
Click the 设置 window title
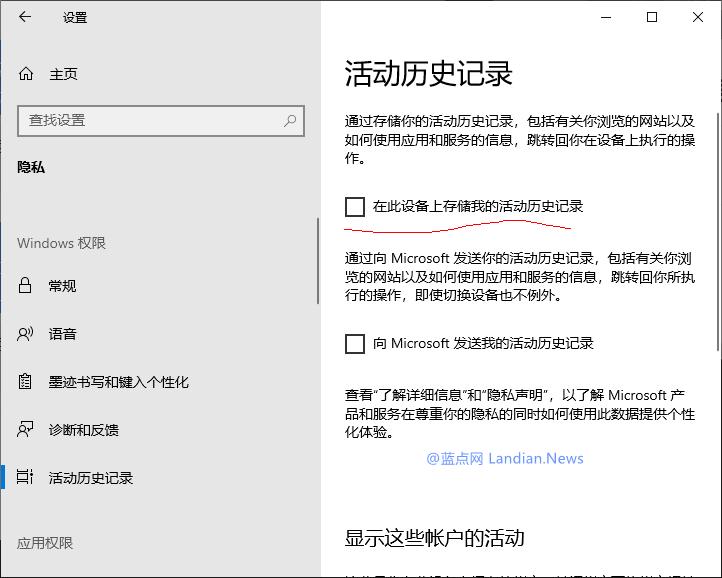(x=75, y=18)
